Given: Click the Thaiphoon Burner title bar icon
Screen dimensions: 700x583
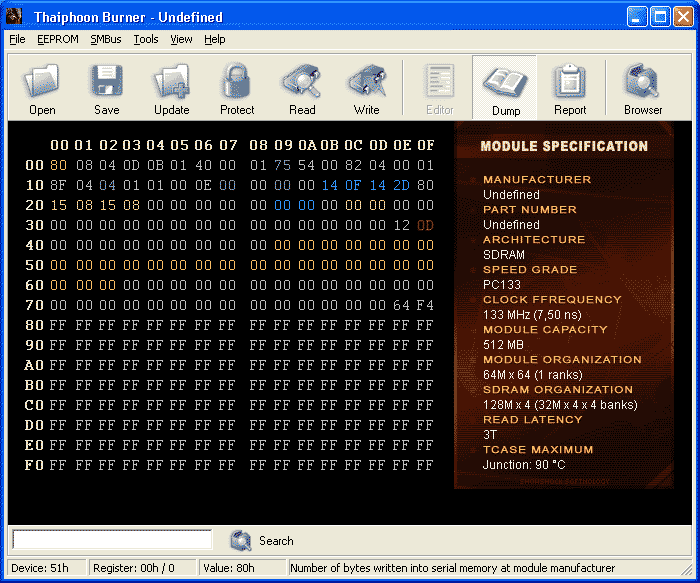Looking at the screenshot, I should [14, 16].
